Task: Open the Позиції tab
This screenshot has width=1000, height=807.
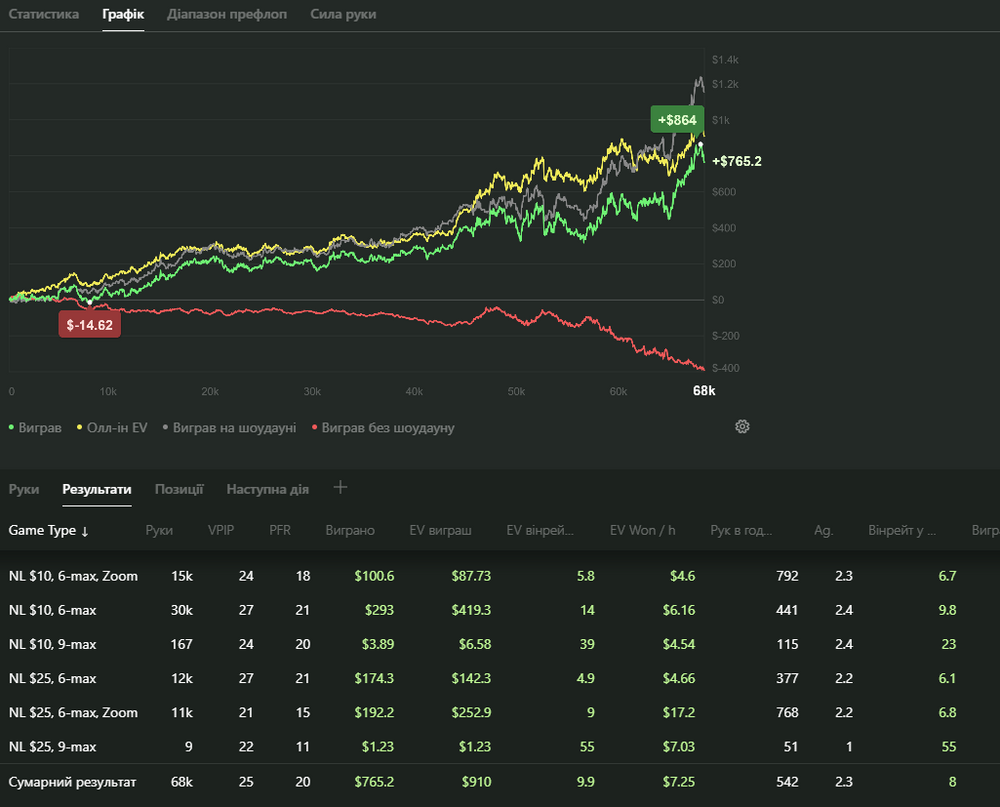Action: [x=179, y=489]
